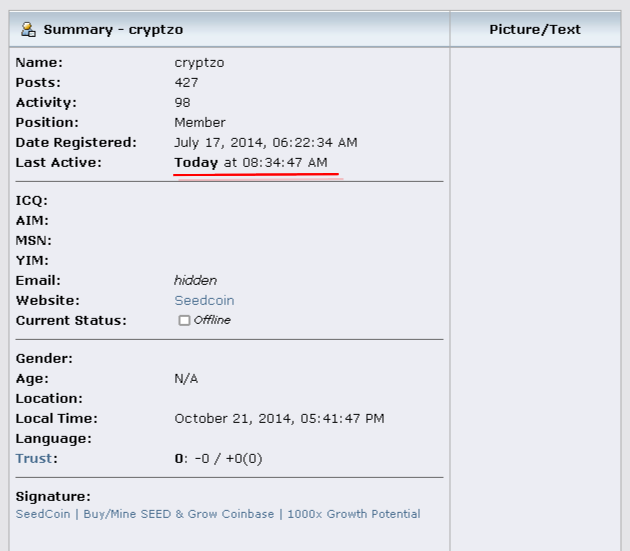This screenshot has height=551, width=630.
Task: Click the Picture/Text column header
Action: tap(535, 29)
